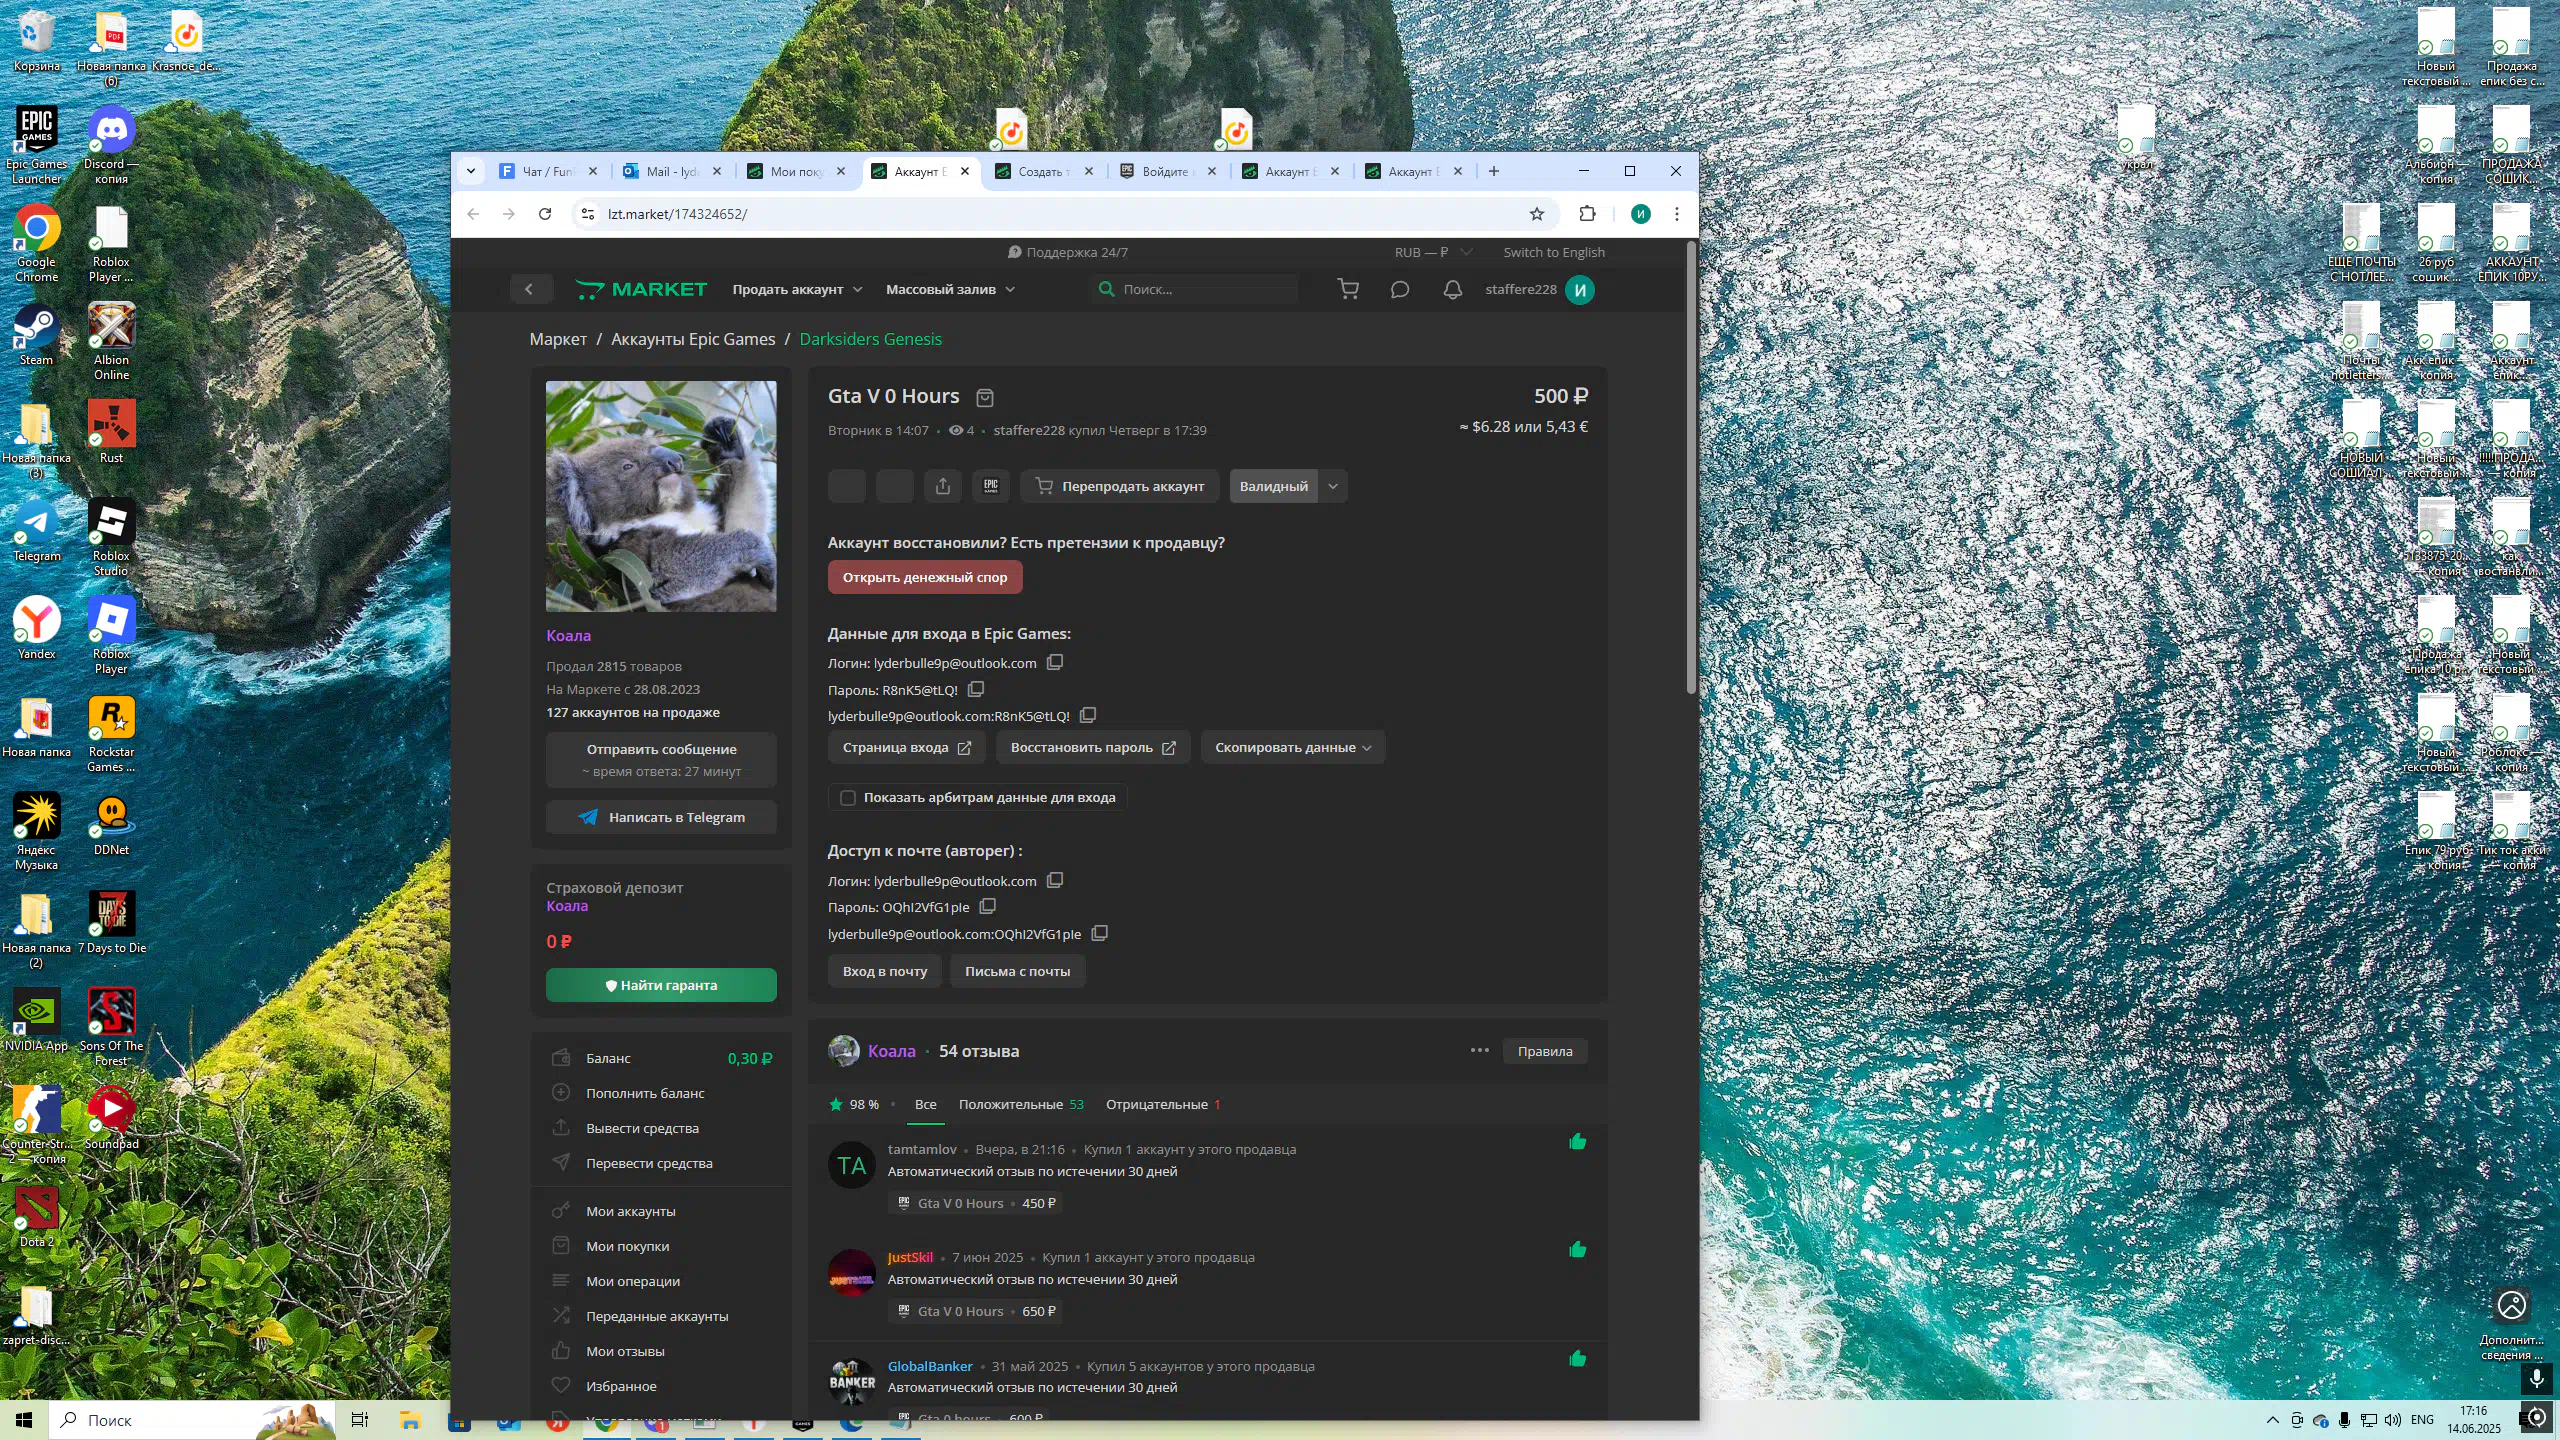2560x1440 pixels.
Task: Click the MARKET logo
Action: (641, 290)
